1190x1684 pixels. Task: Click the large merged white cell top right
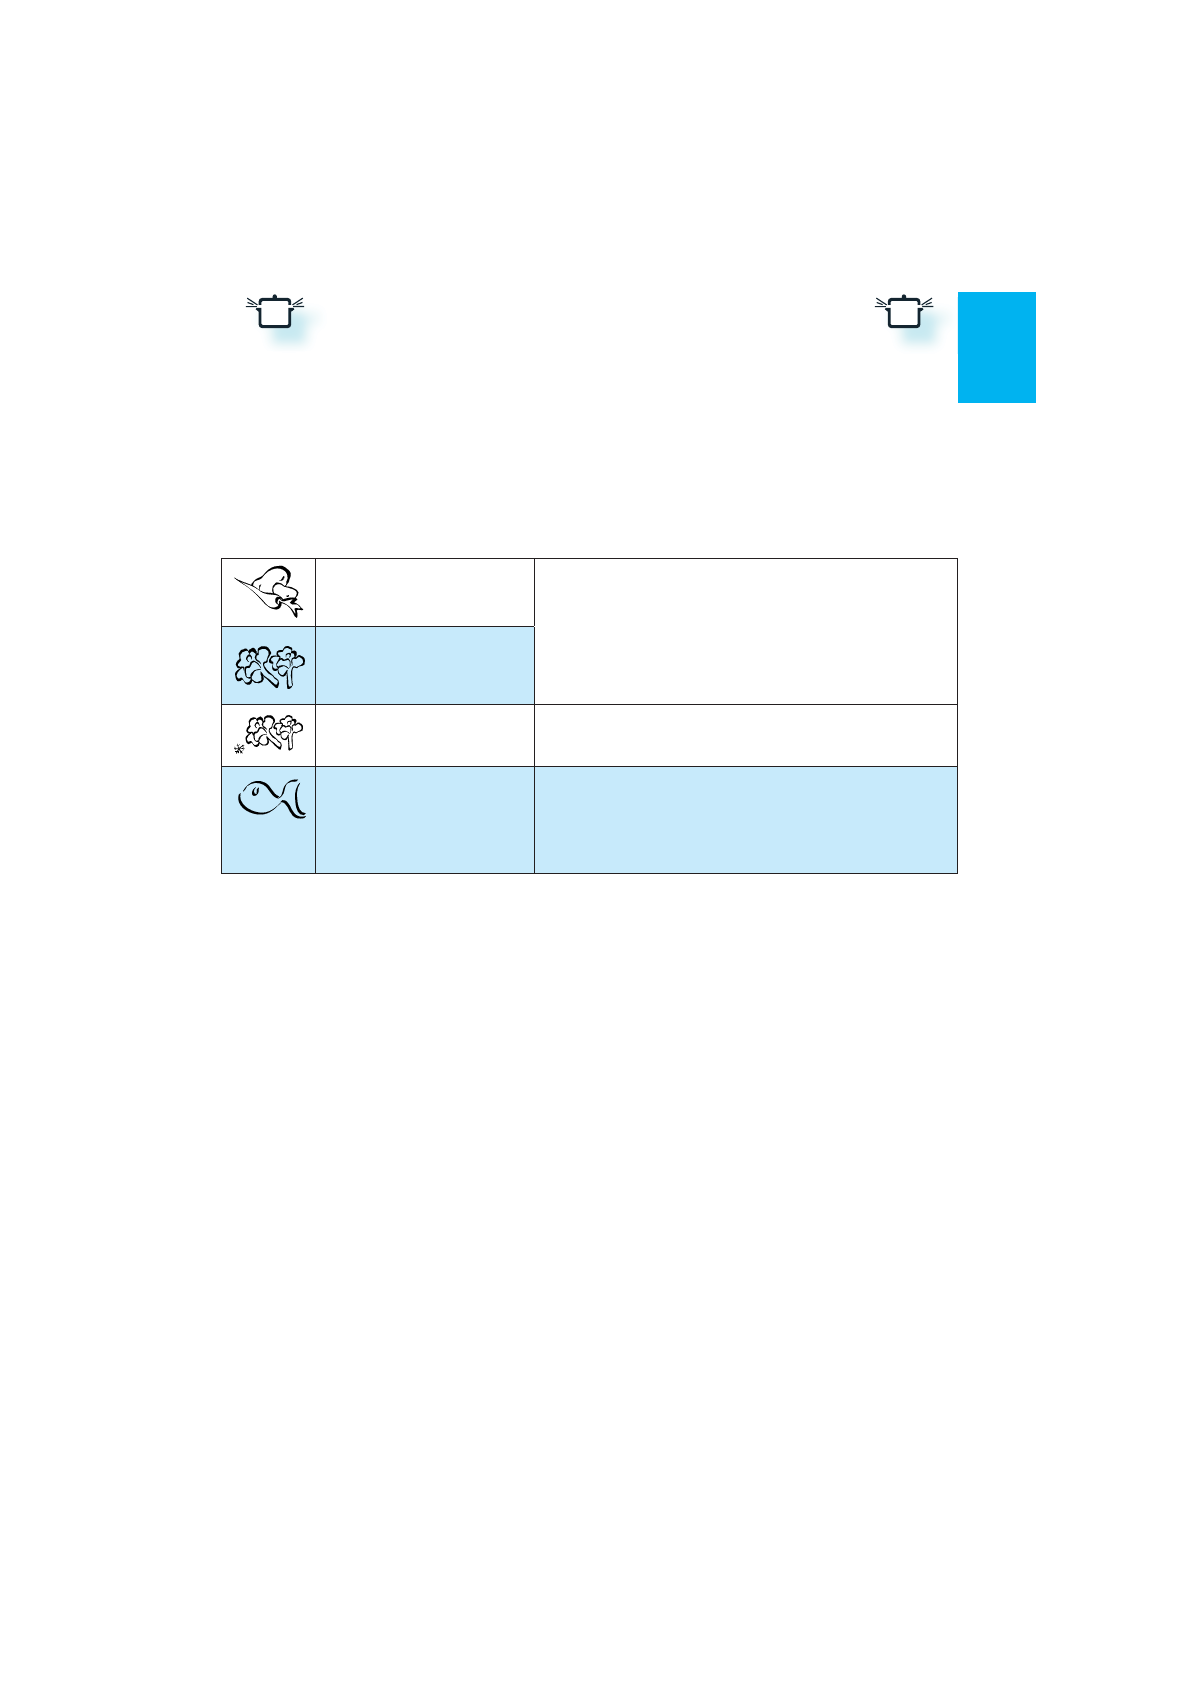pos(745,631)
